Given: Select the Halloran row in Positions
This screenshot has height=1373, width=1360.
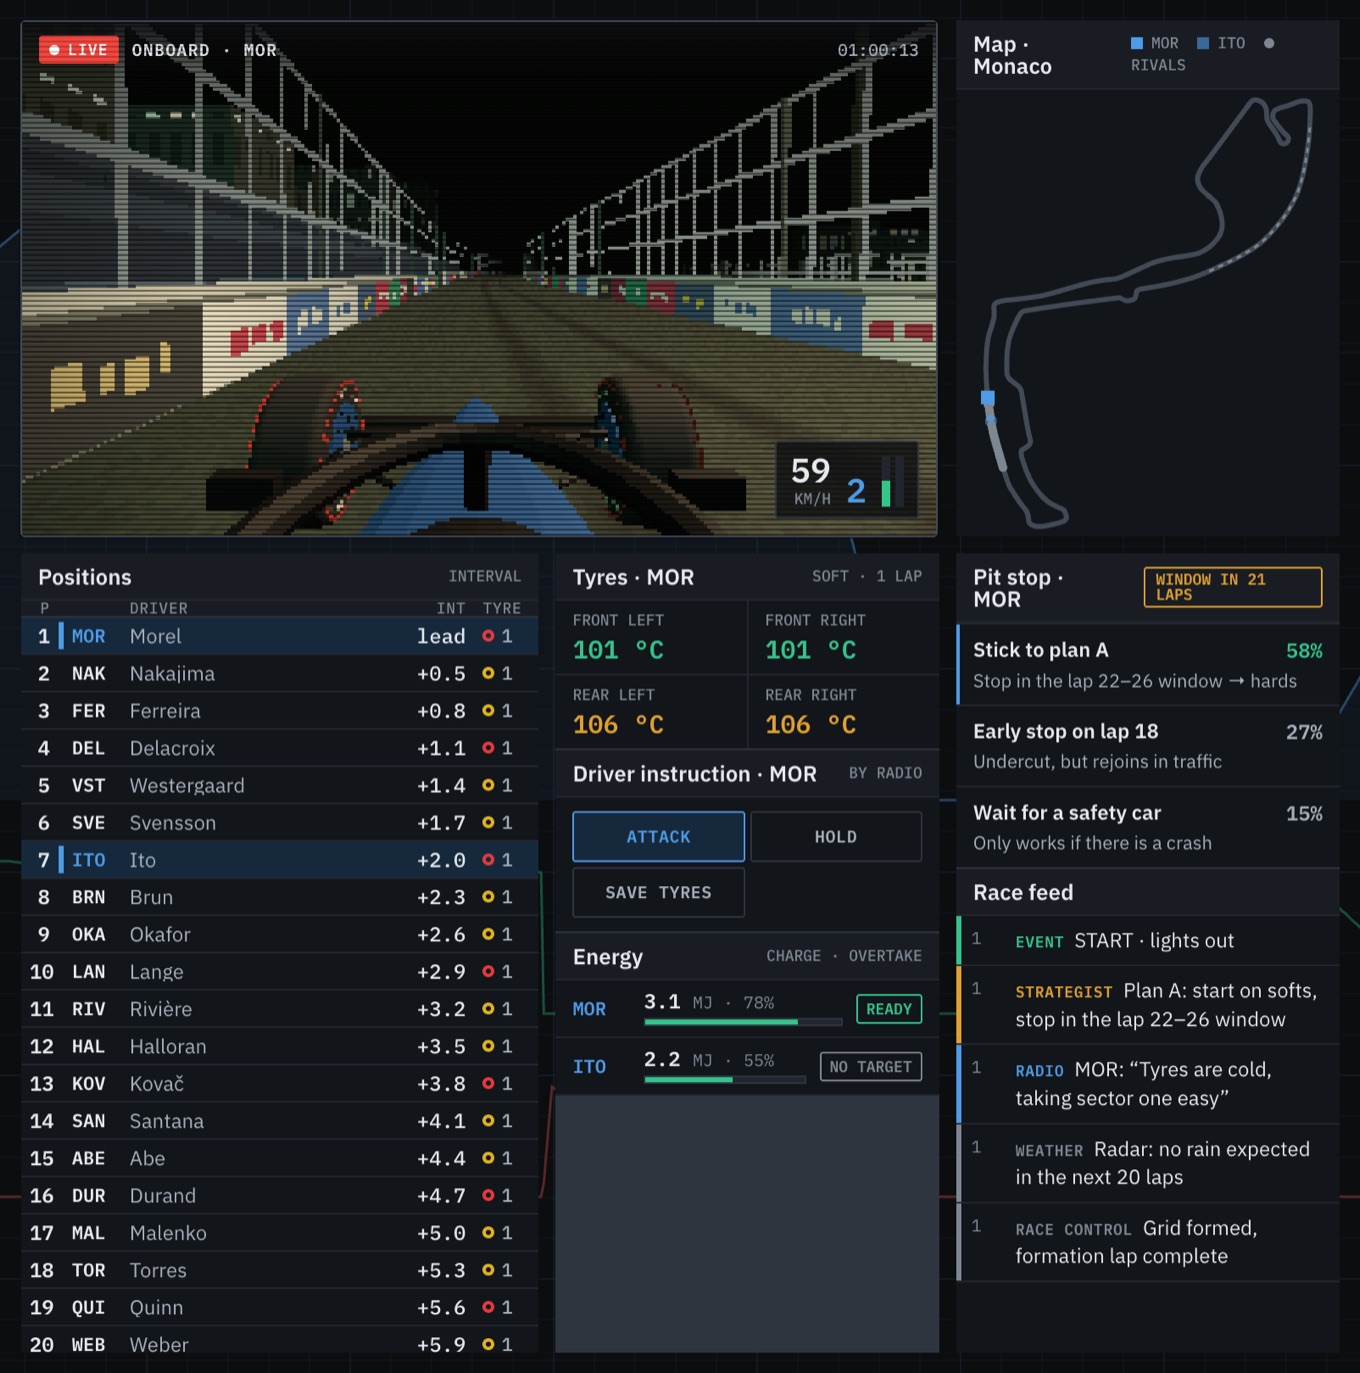Looking at the screenshot, I should pyautogui.click(x=280, y=1047).
